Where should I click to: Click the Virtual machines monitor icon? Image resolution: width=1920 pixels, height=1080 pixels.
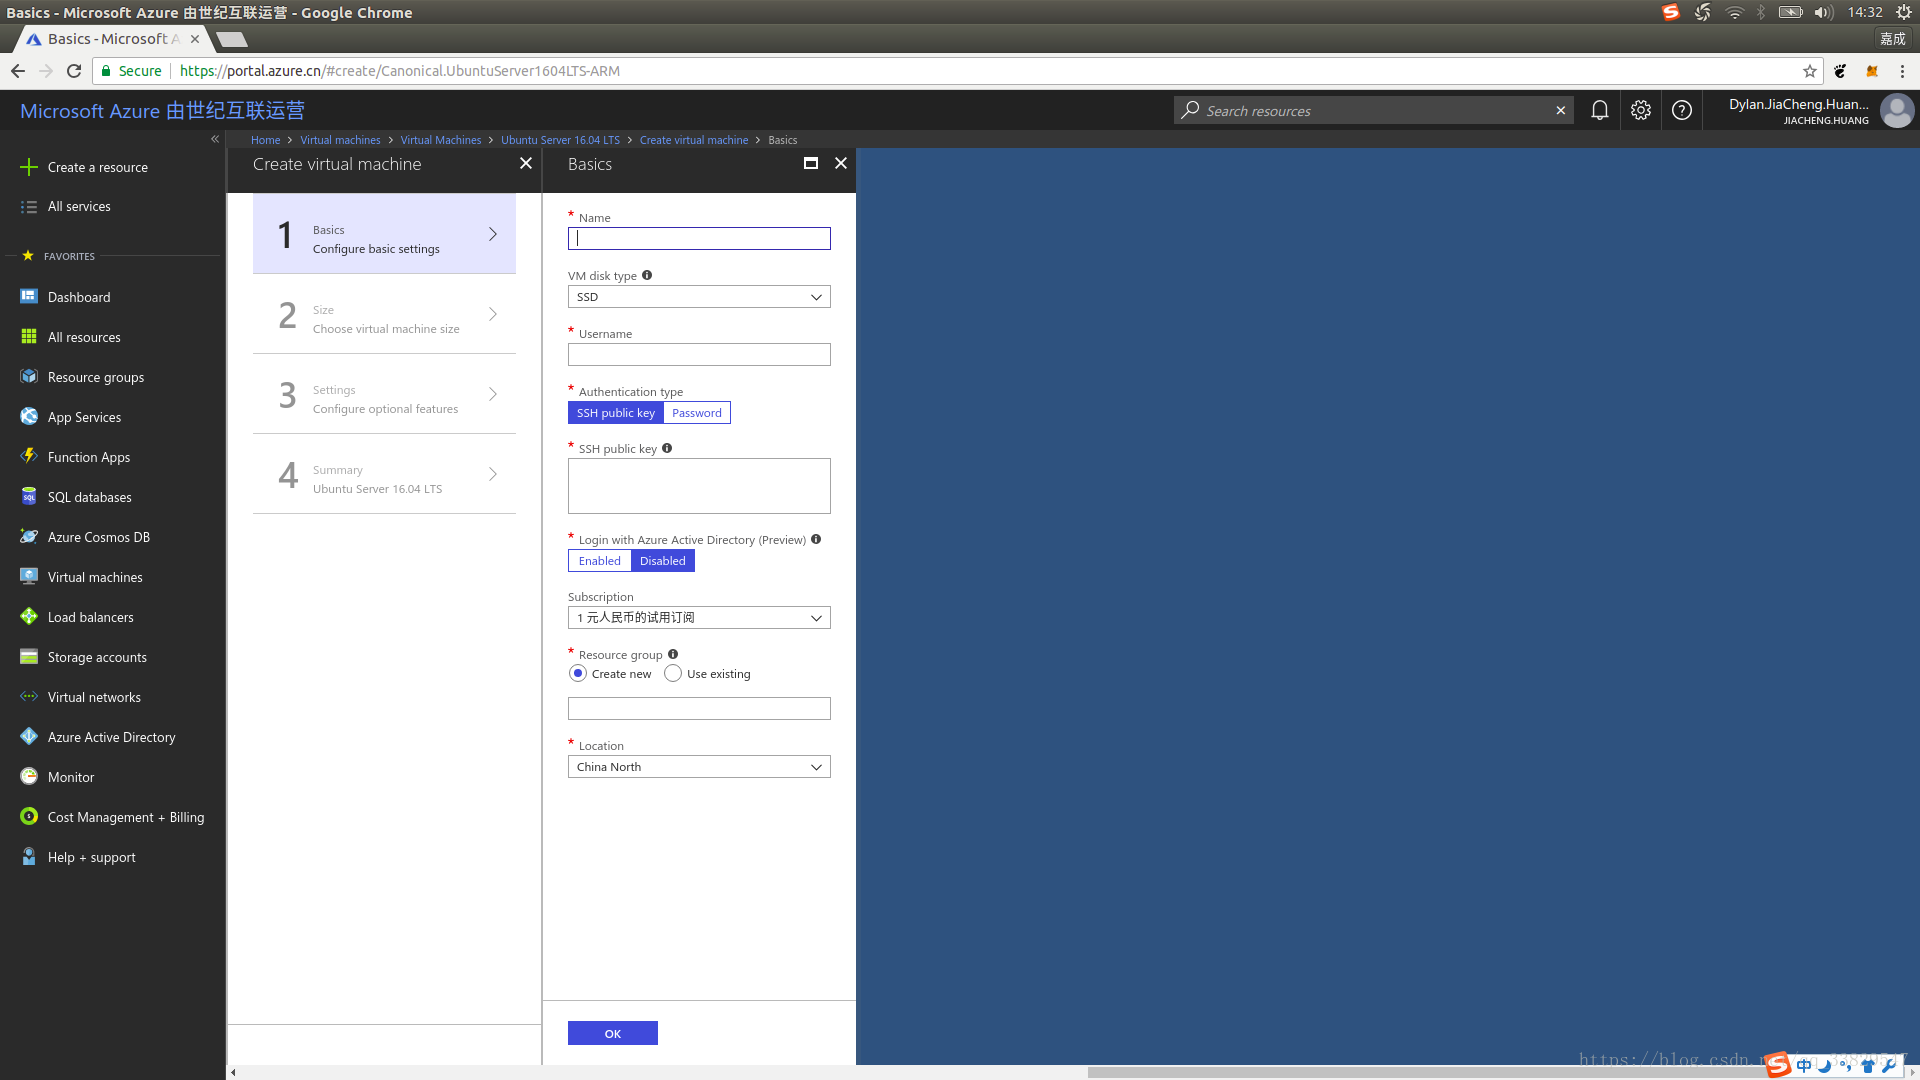[29, 577]
